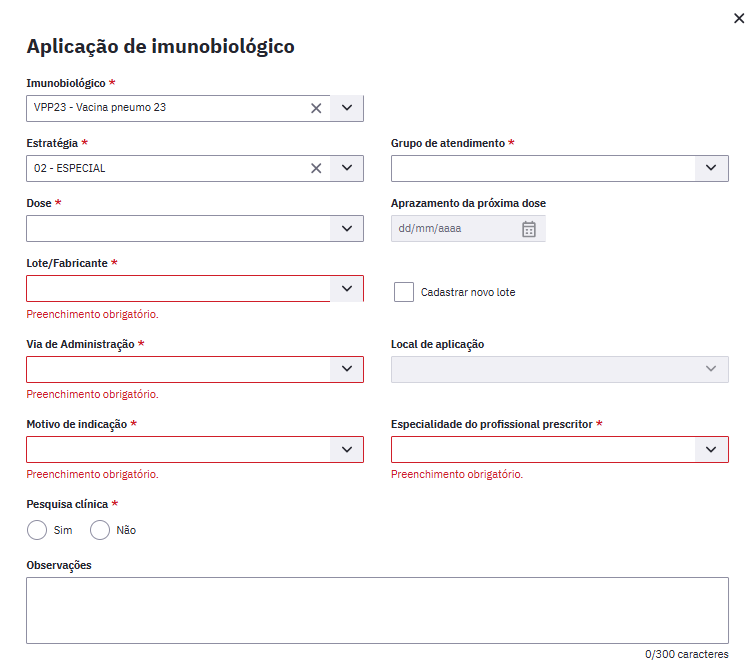Expand Estratégia dropdown arrow
Viewport: 751px width, 662px height.
(x=346, y=168)
